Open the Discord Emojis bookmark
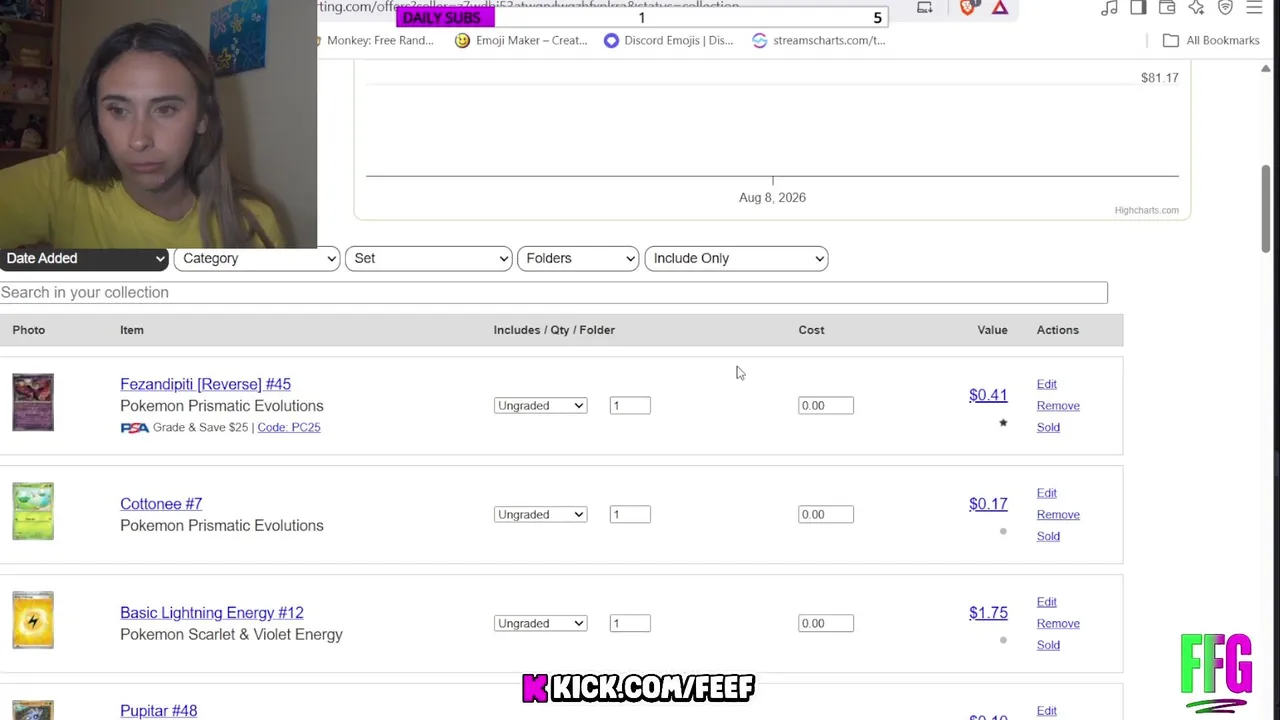 coord(668,40)
